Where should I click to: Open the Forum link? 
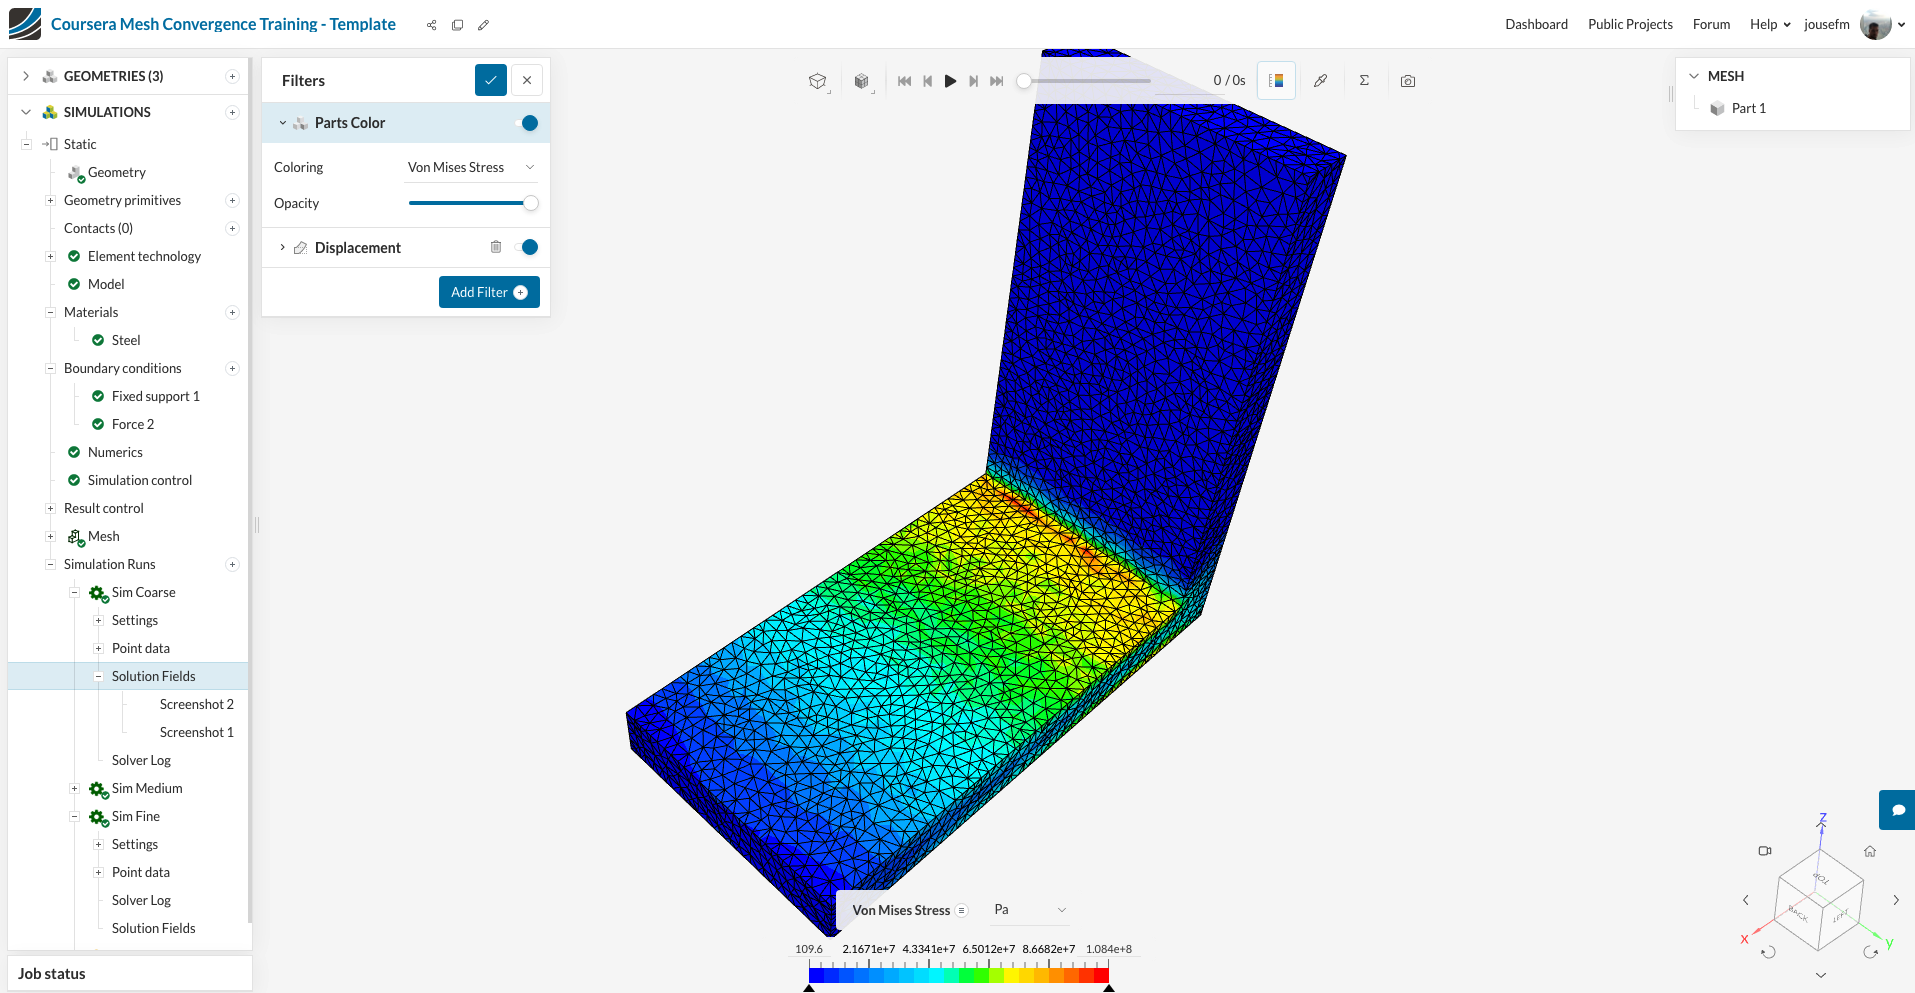[1711, 25]
